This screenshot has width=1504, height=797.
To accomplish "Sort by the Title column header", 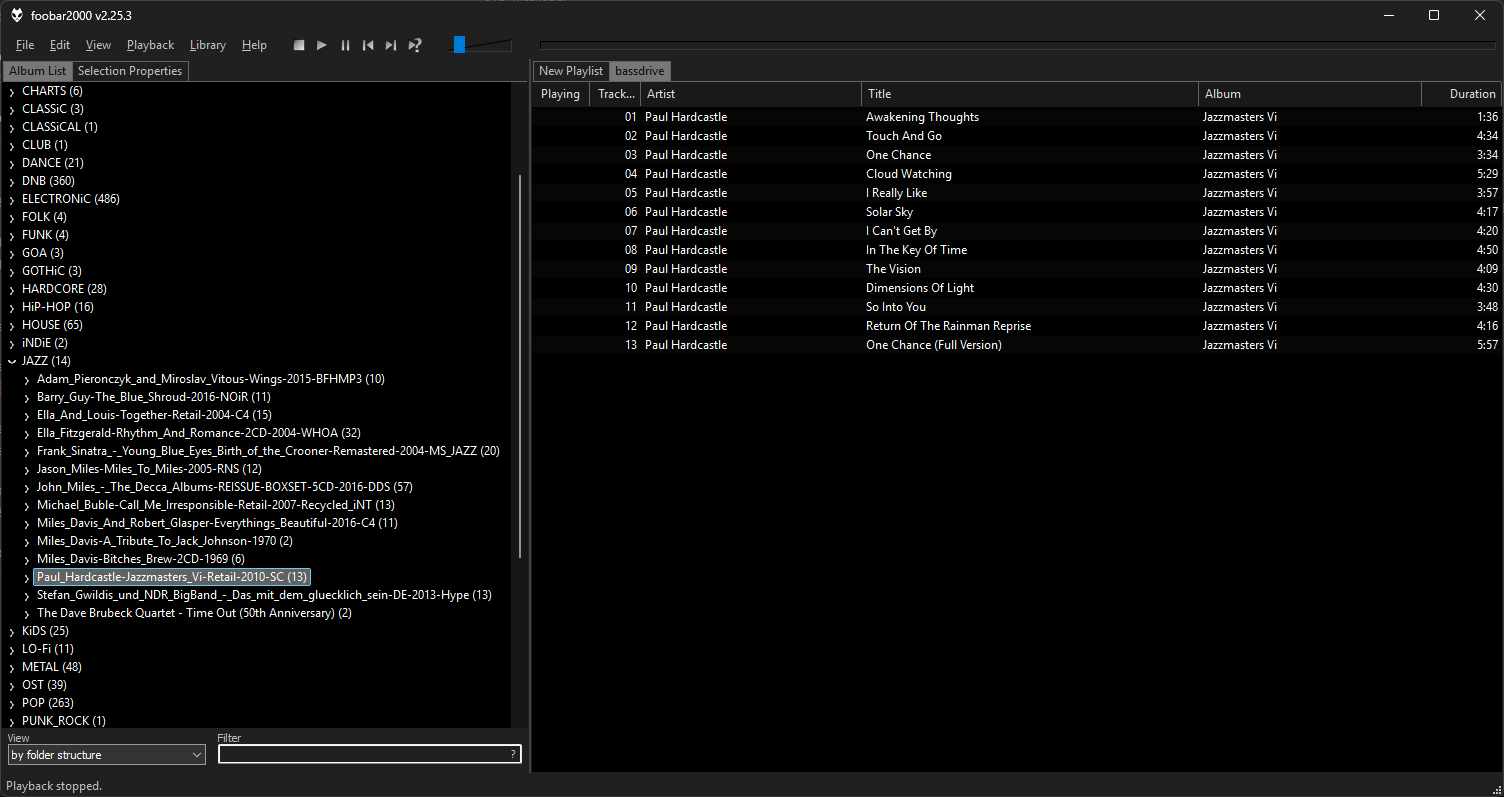I will 1030,94.
